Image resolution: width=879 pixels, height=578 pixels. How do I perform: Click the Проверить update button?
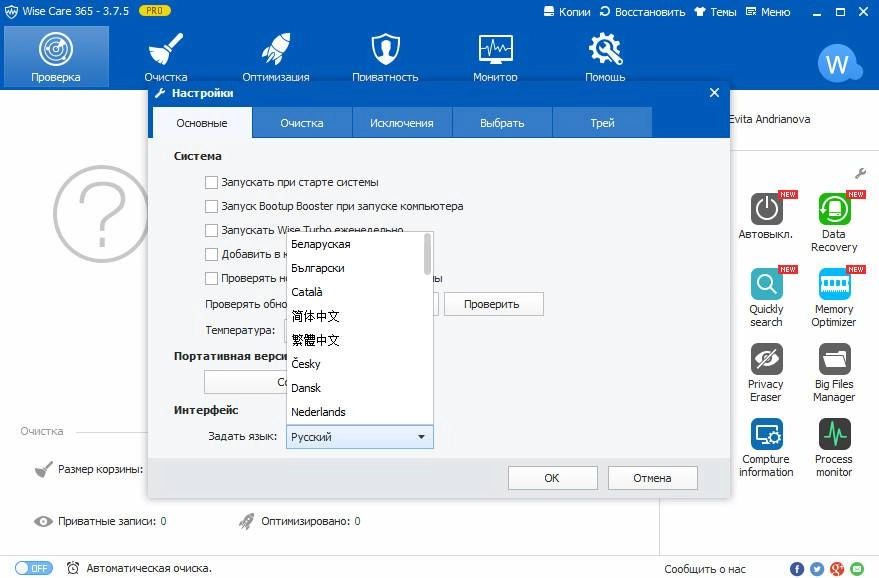click(493, 304)
